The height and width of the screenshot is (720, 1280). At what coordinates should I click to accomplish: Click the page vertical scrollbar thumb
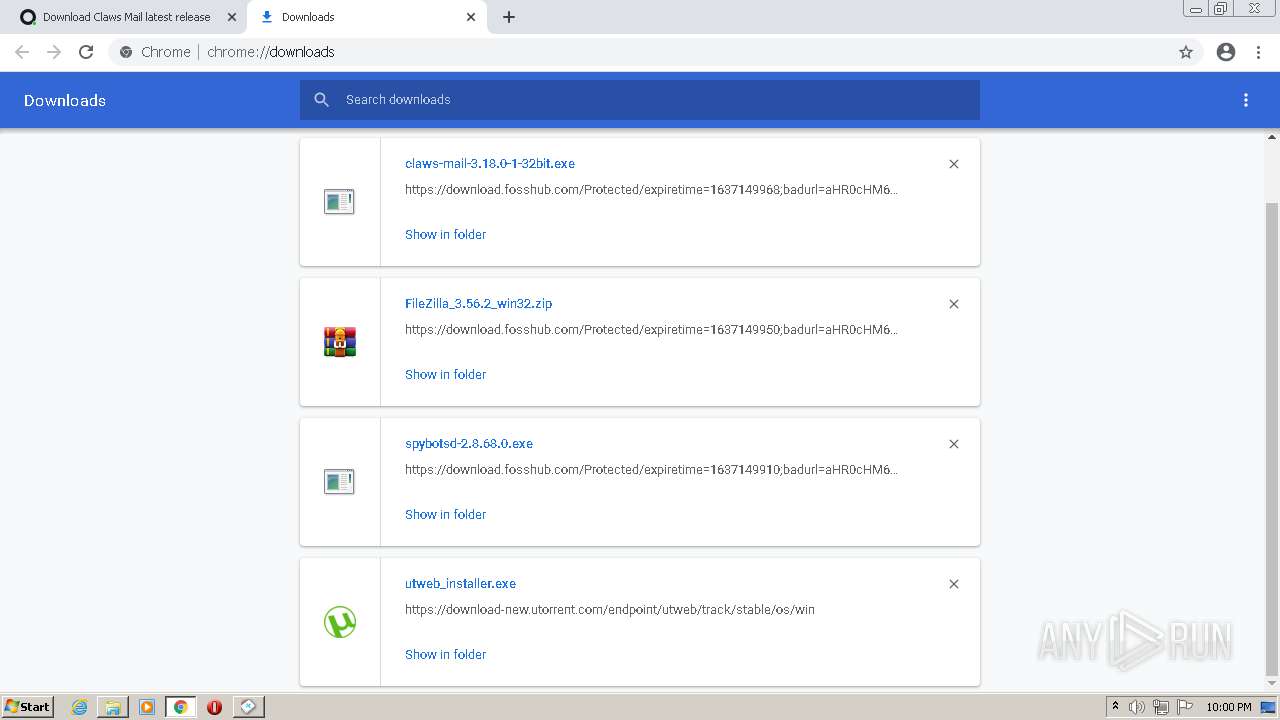click(1272, 439)
